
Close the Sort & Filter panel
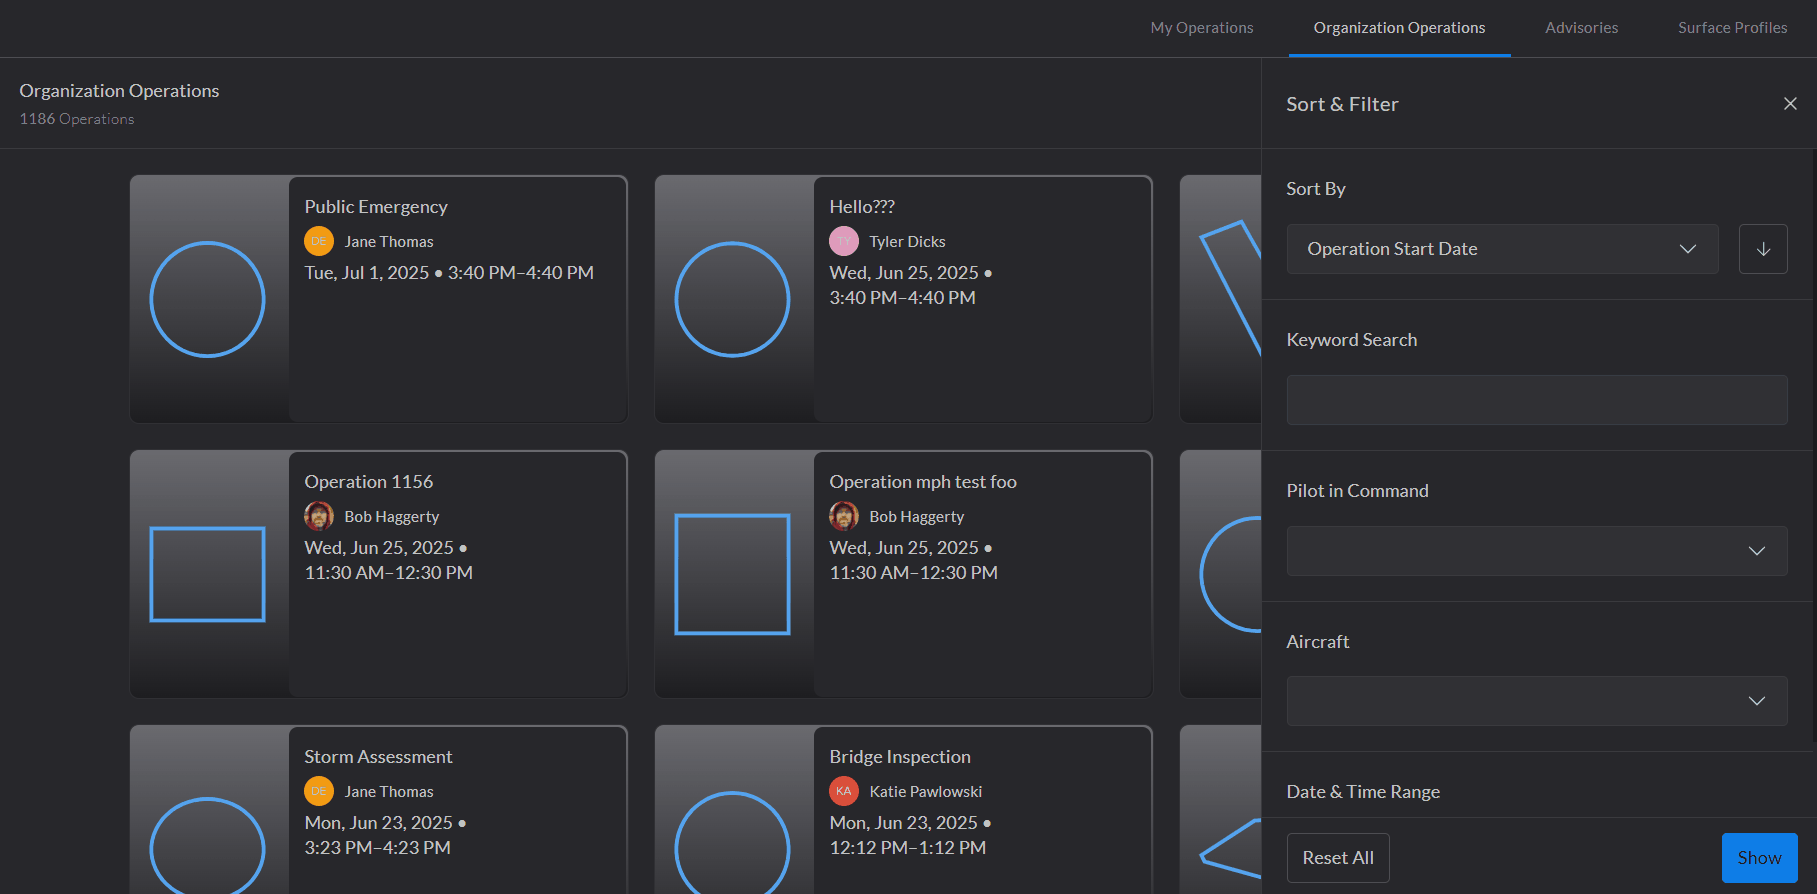coord(1790,104)
